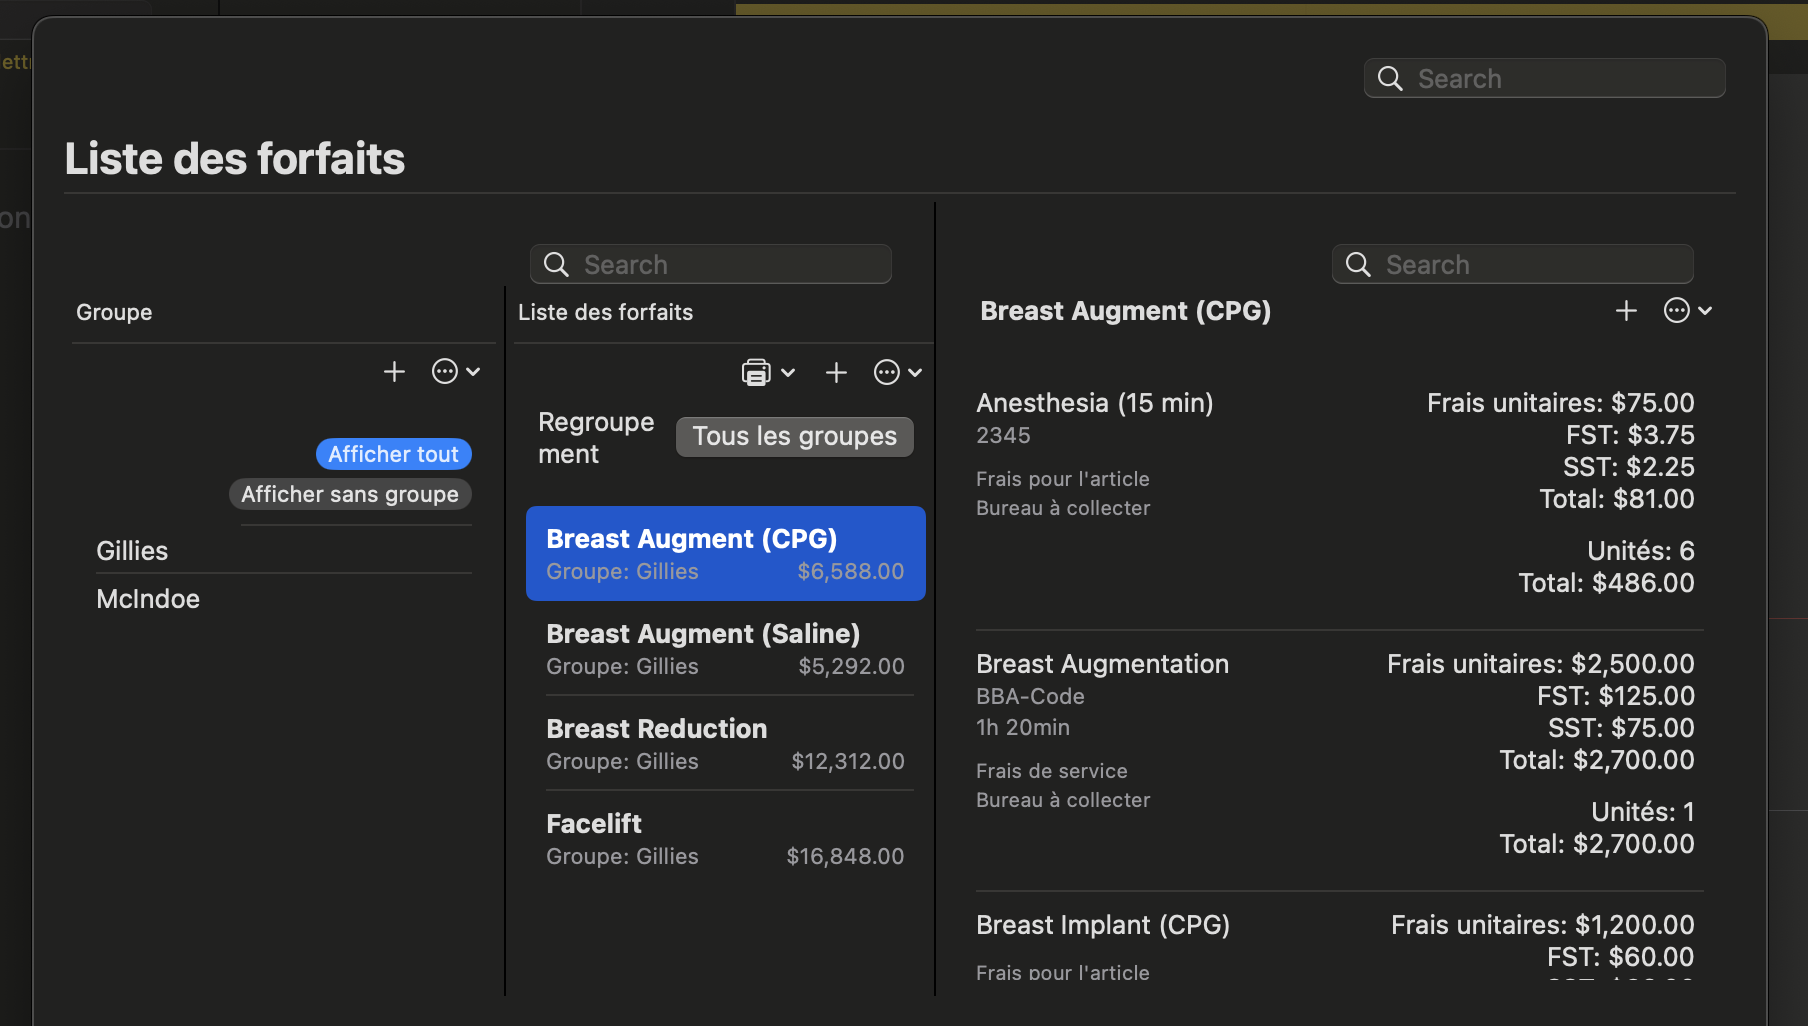Click the Regroupement label
The image size is (1808, 1026).
tap(596, 438)
